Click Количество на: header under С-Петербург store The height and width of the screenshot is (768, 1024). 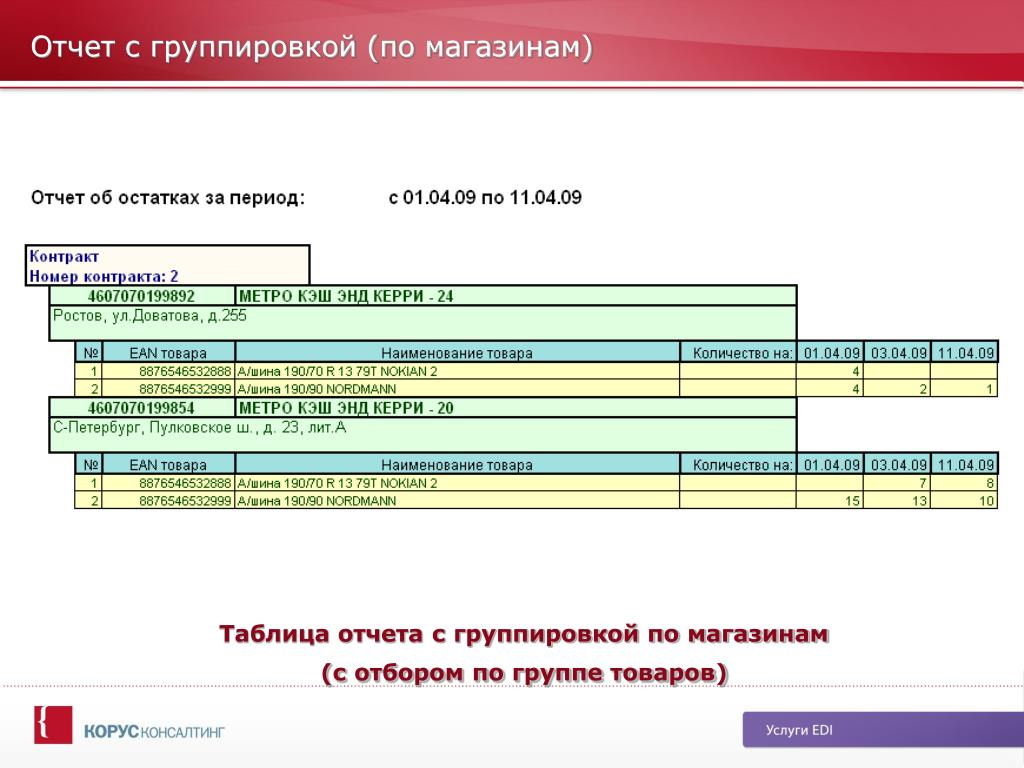[739, 464]
